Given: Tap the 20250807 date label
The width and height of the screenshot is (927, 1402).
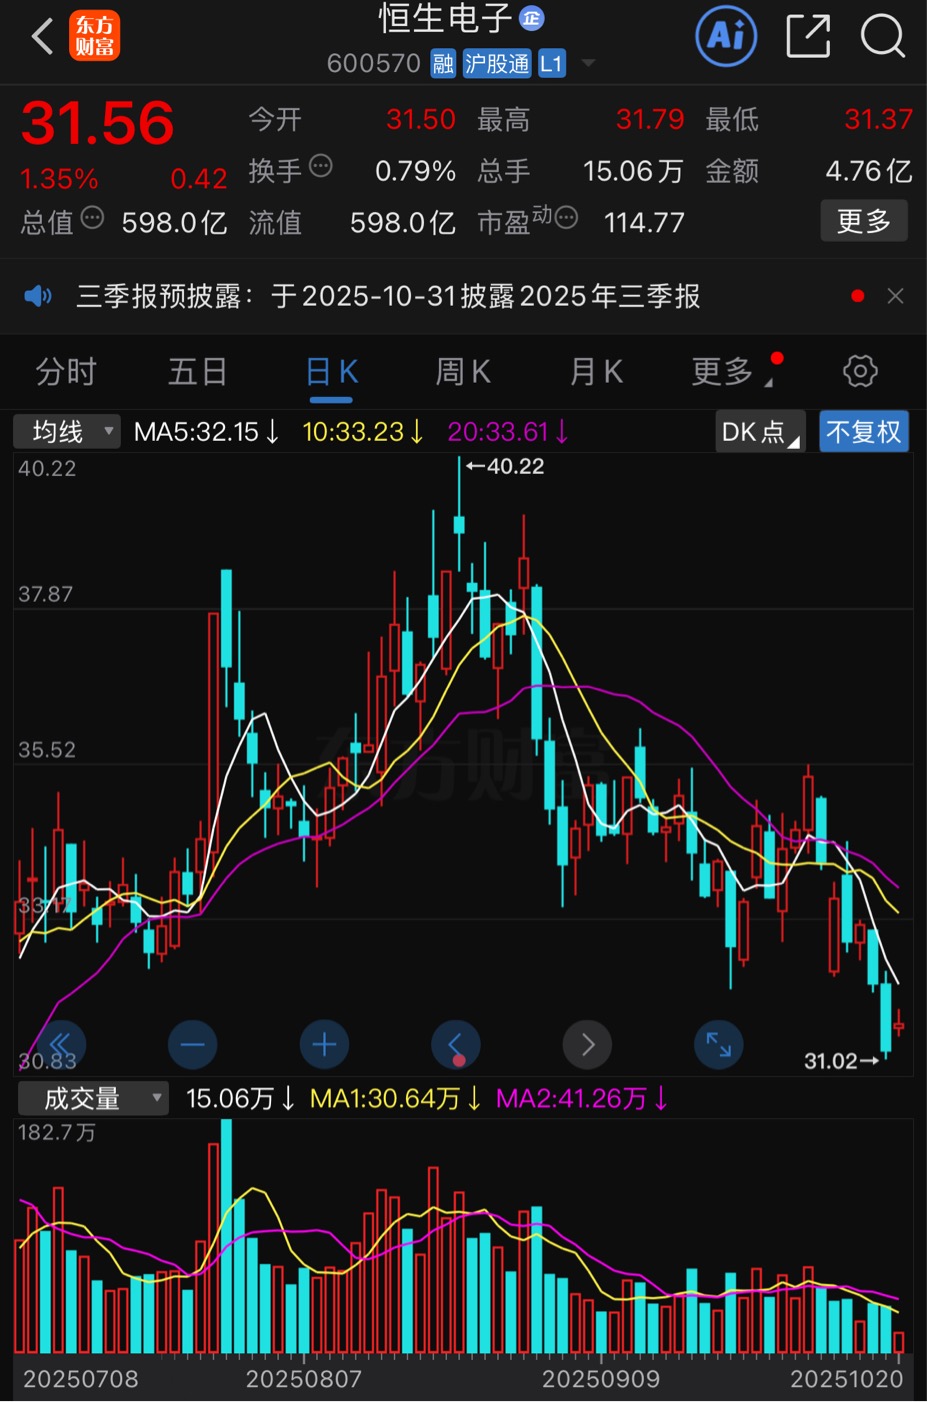Looking at the screenshot, I should pyautogui.click(x=304, y=1379).
